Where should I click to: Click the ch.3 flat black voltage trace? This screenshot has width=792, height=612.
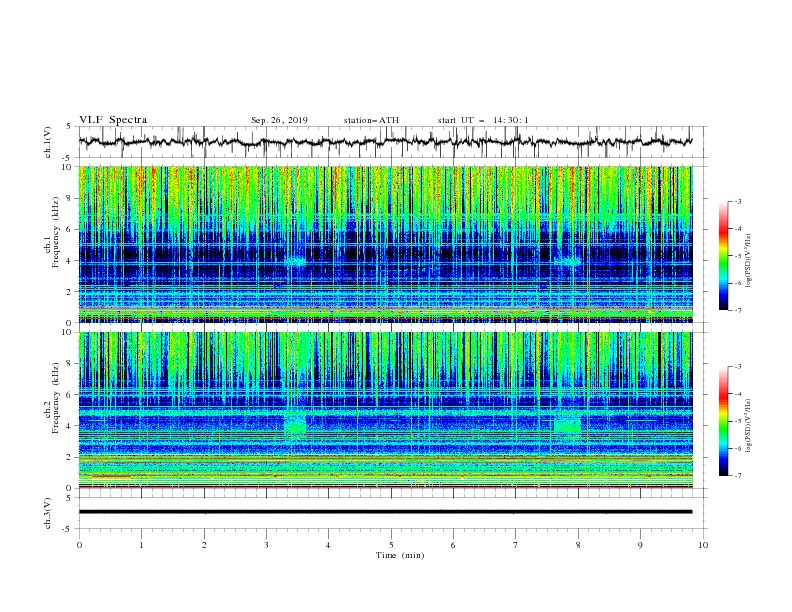[x=385, y=512]
